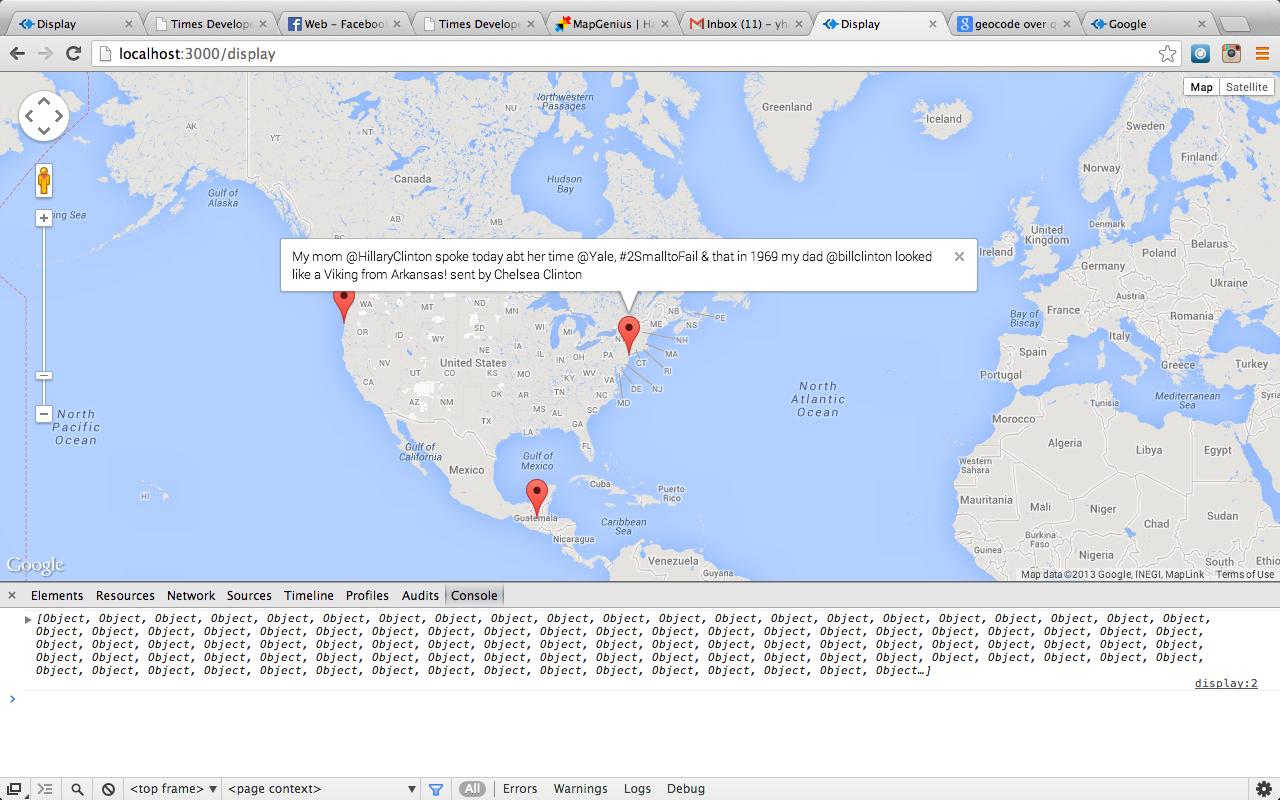Open the Sources devtools tab
1280x800 pixels.
click(x=249, y=595)
